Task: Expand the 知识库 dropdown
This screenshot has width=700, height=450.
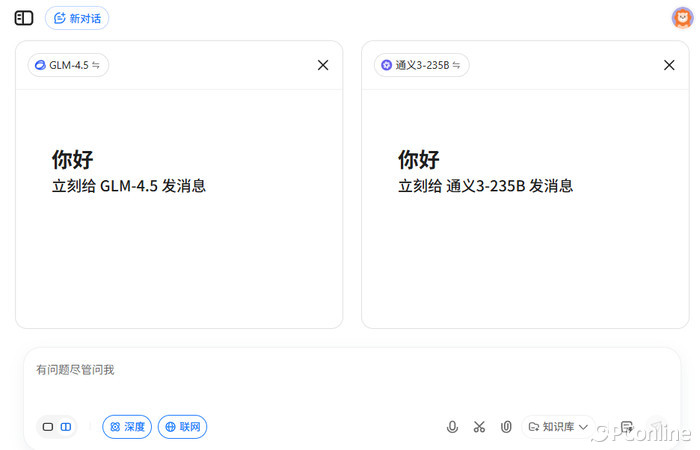Action: (x=558, y=427)
